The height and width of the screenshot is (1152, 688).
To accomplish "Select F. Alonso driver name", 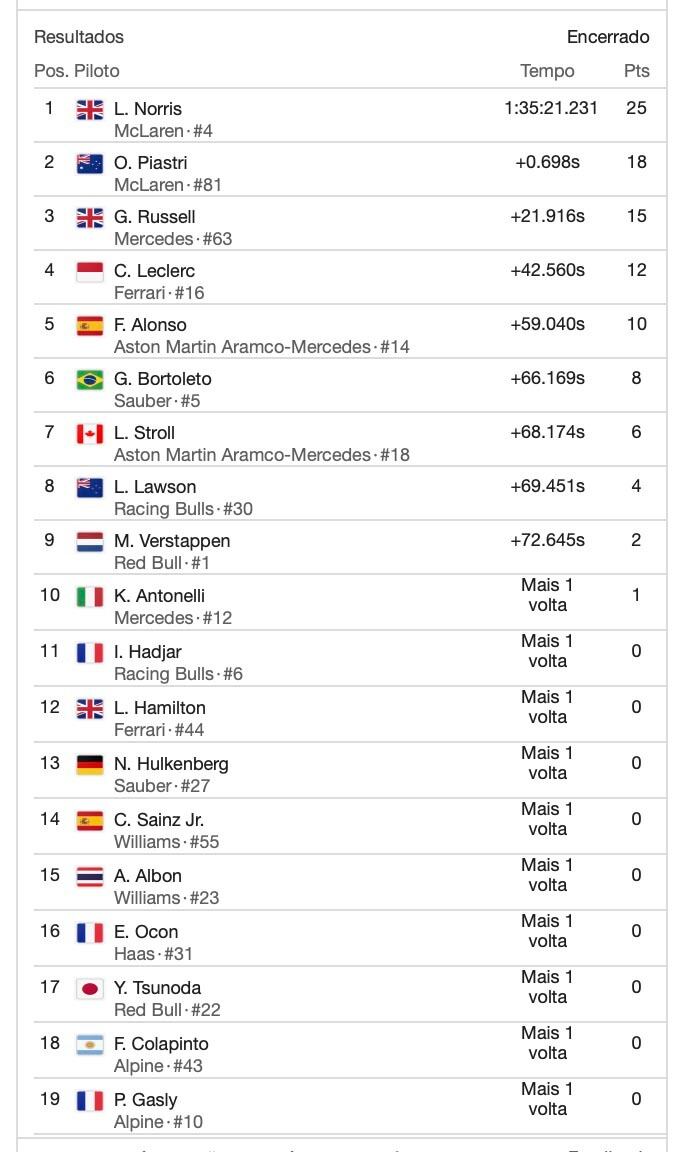I will pyautogui.click(x=150, y=325).
